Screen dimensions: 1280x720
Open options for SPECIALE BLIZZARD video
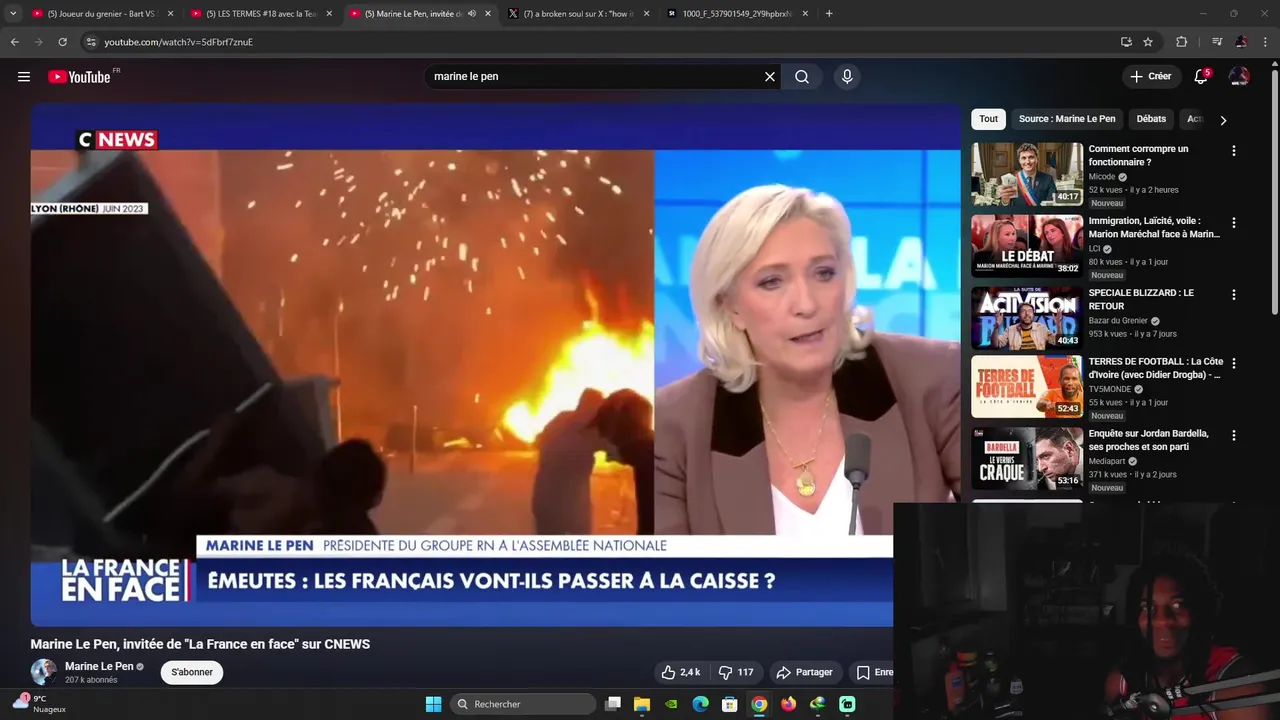tap(1233, 295)
